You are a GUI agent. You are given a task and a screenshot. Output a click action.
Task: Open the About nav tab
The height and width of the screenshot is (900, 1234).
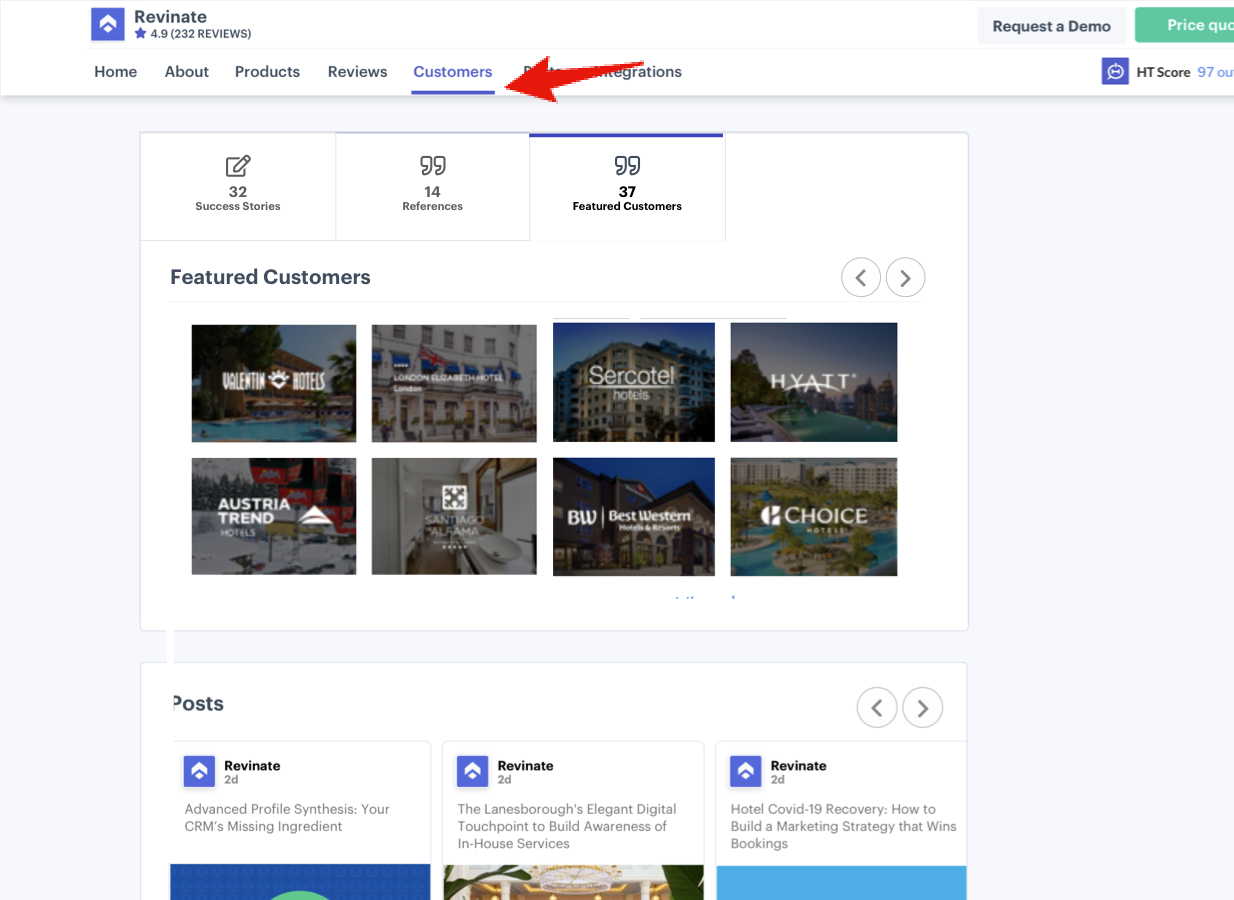[187, 72]
